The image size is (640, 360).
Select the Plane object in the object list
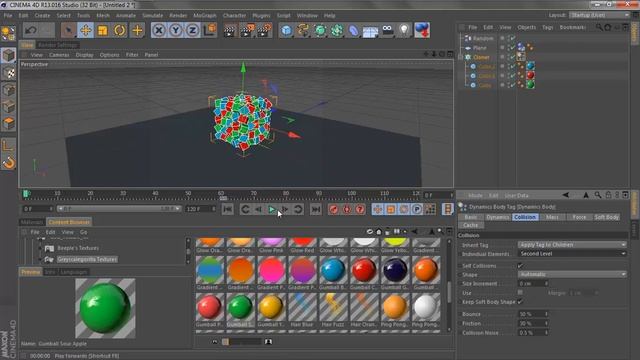pos(480,48)
